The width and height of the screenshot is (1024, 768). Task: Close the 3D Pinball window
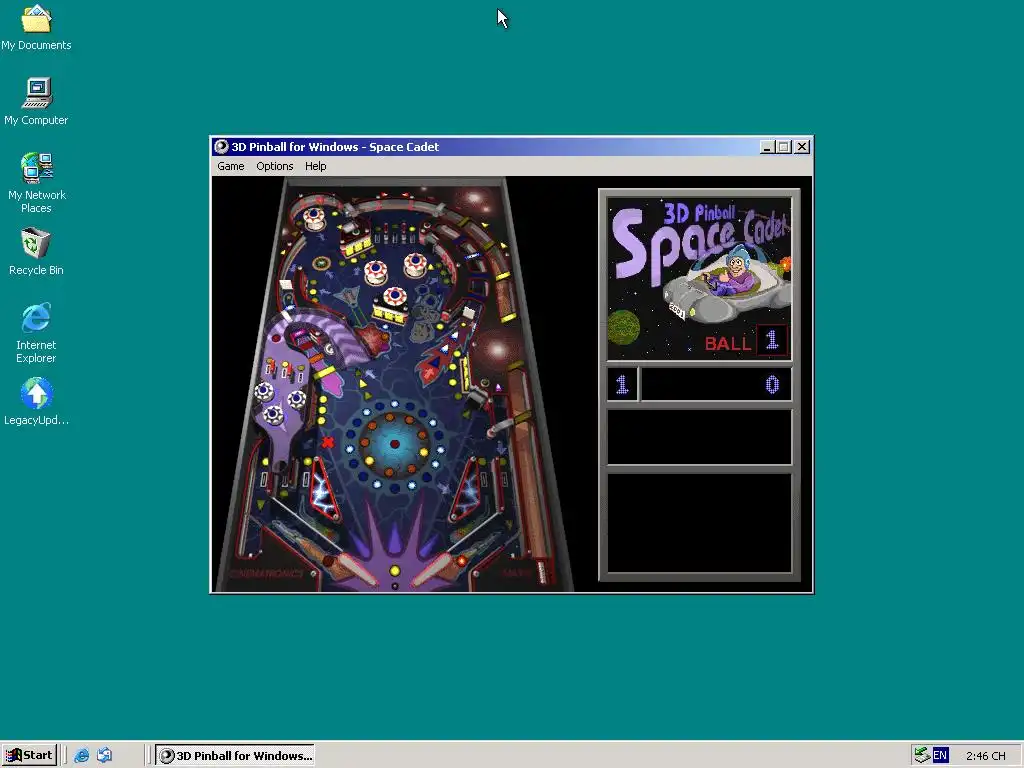(x=802, y=147)
